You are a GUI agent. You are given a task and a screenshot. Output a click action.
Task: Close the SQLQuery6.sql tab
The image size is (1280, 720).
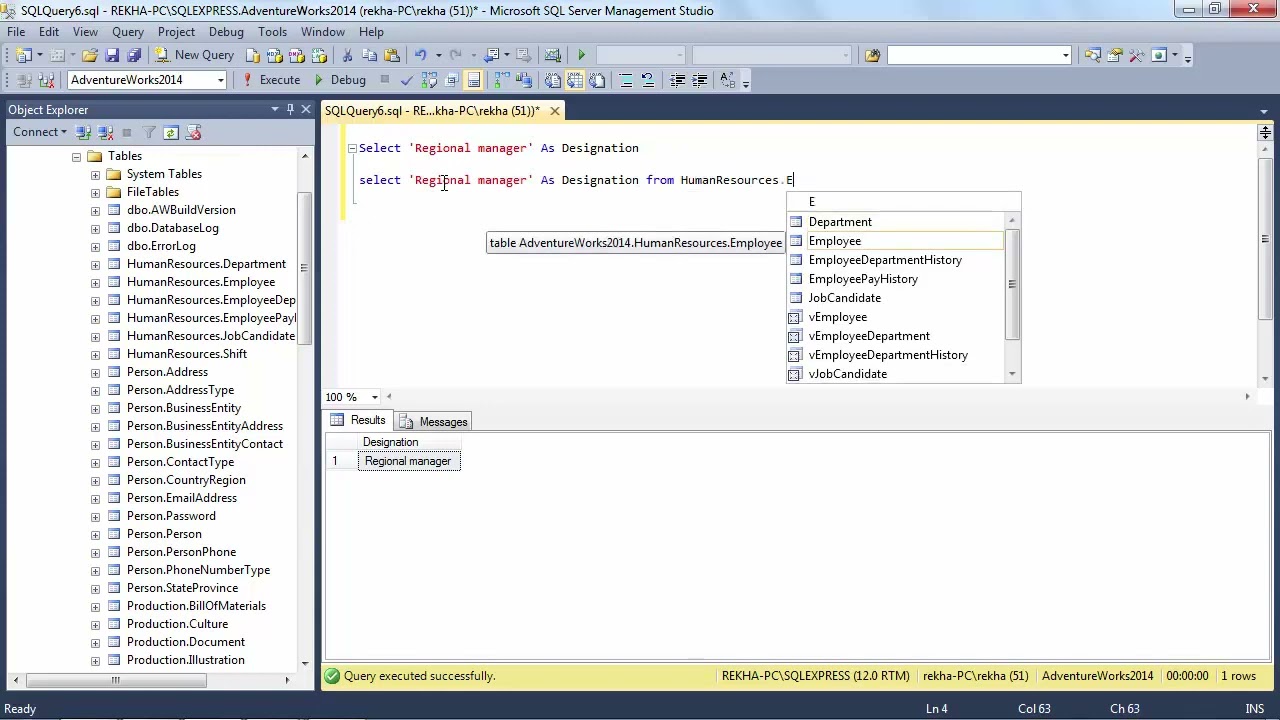coord(554,111)
